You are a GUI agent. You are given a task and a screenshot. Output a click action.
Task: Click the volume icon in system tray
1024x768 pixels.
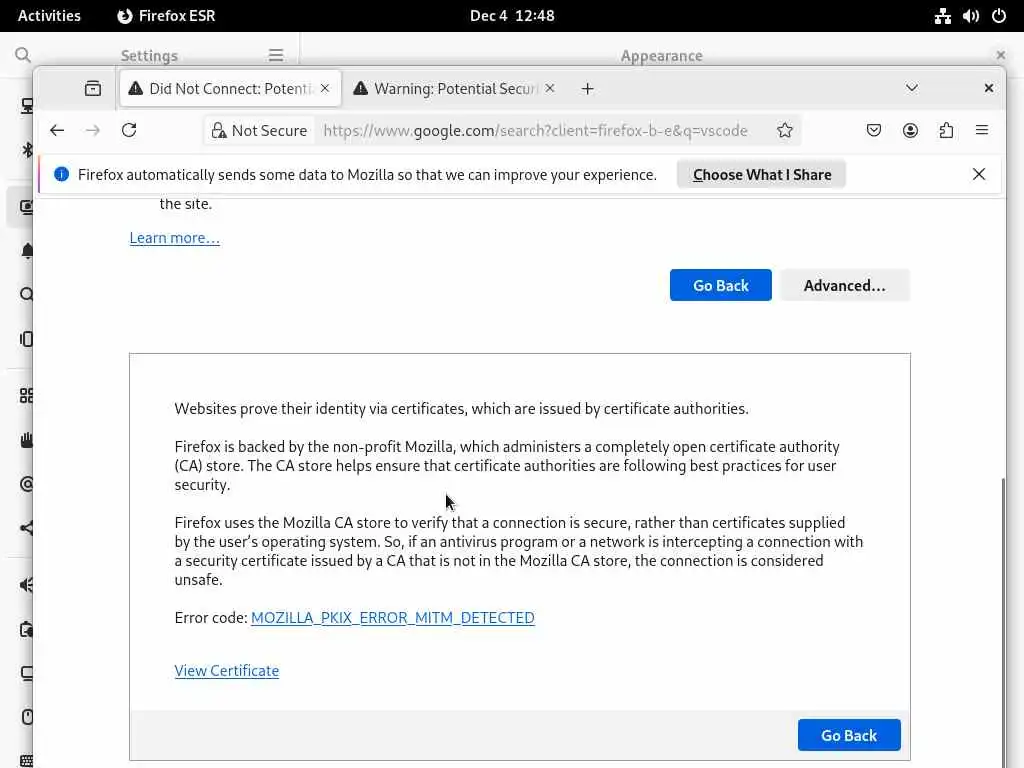click(970, 16)
